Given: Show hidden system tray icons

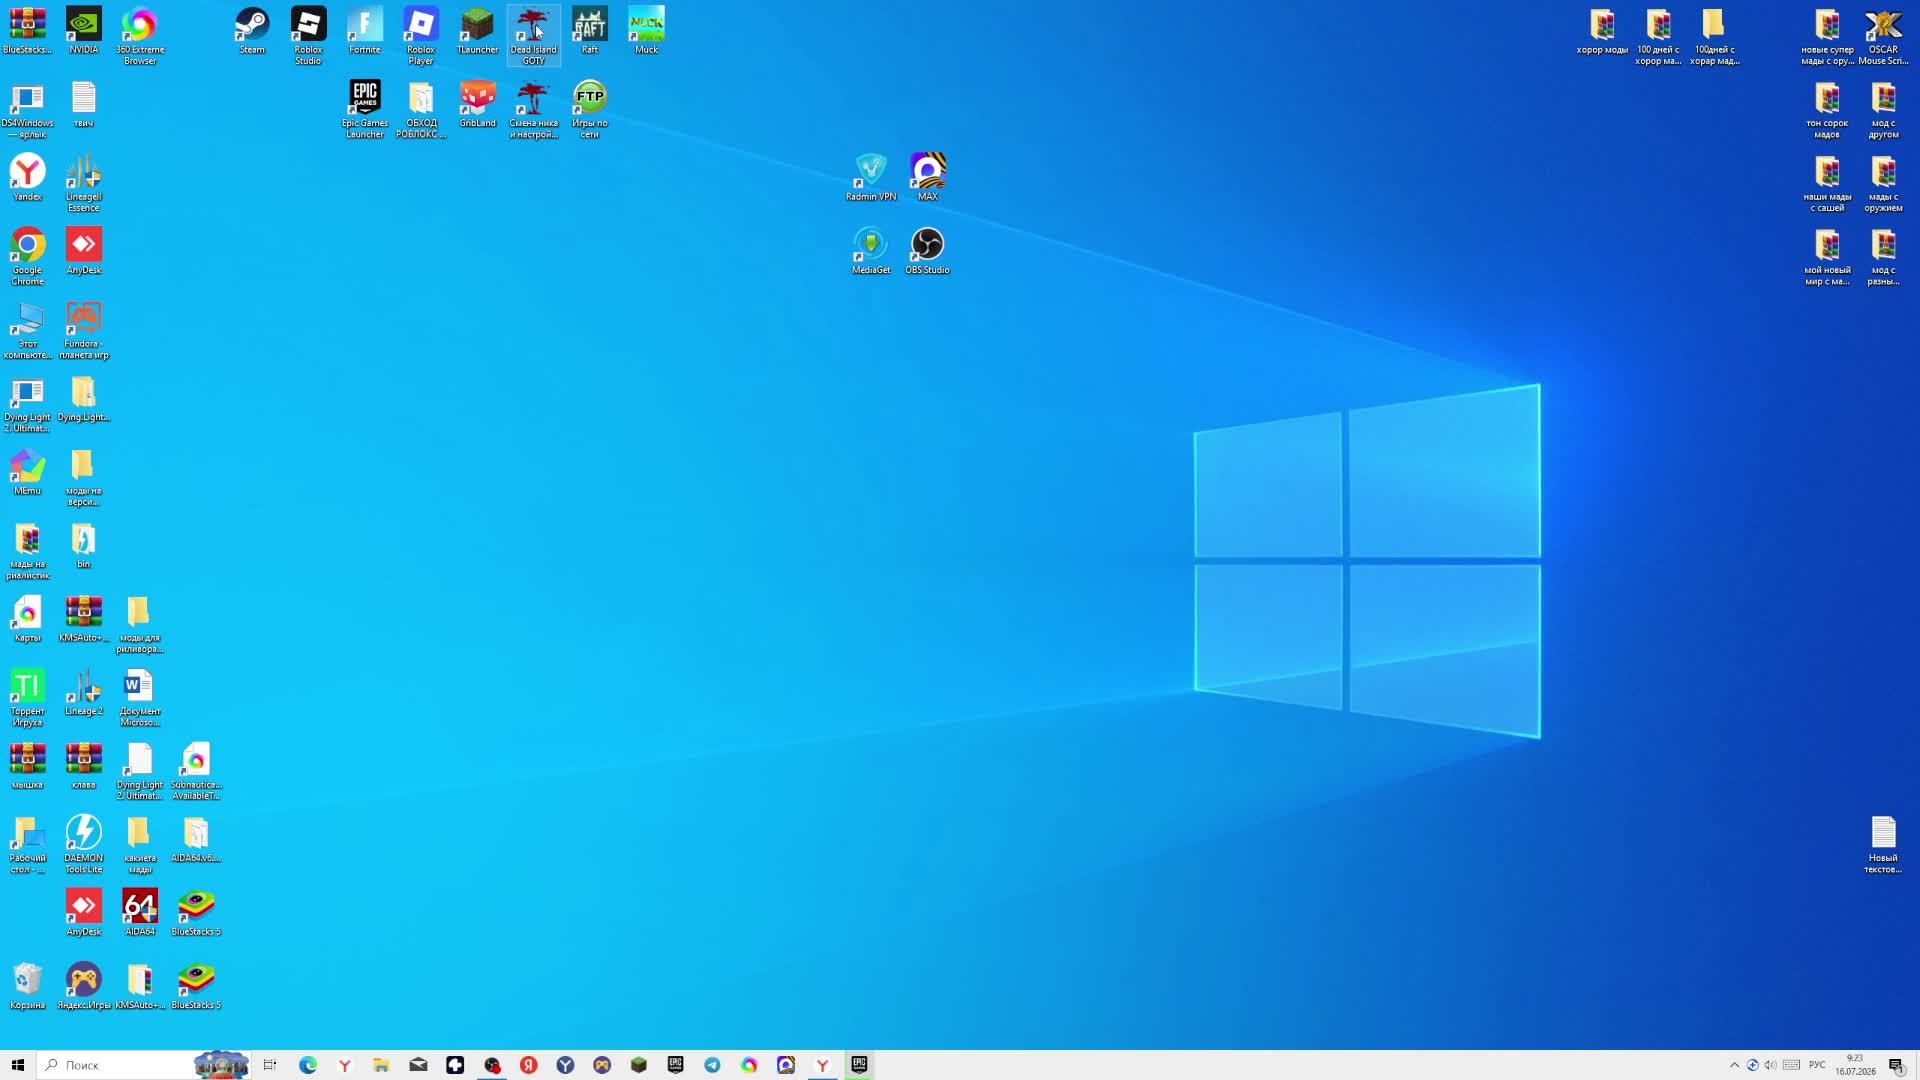Looking at the screenshot, I should point(1734,1065).
